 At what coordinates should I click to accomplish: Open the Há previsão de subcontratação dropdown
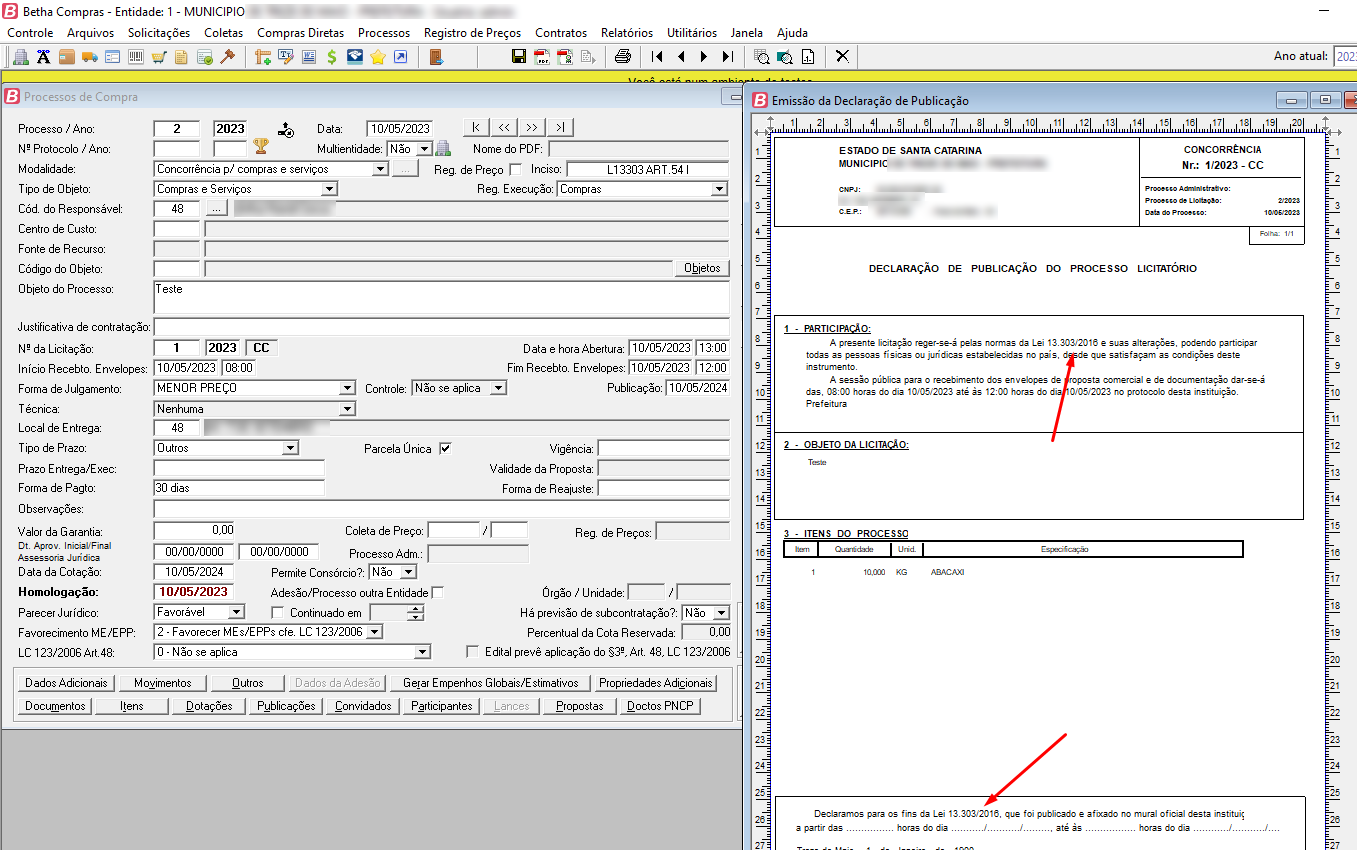(x=721, y=613)
